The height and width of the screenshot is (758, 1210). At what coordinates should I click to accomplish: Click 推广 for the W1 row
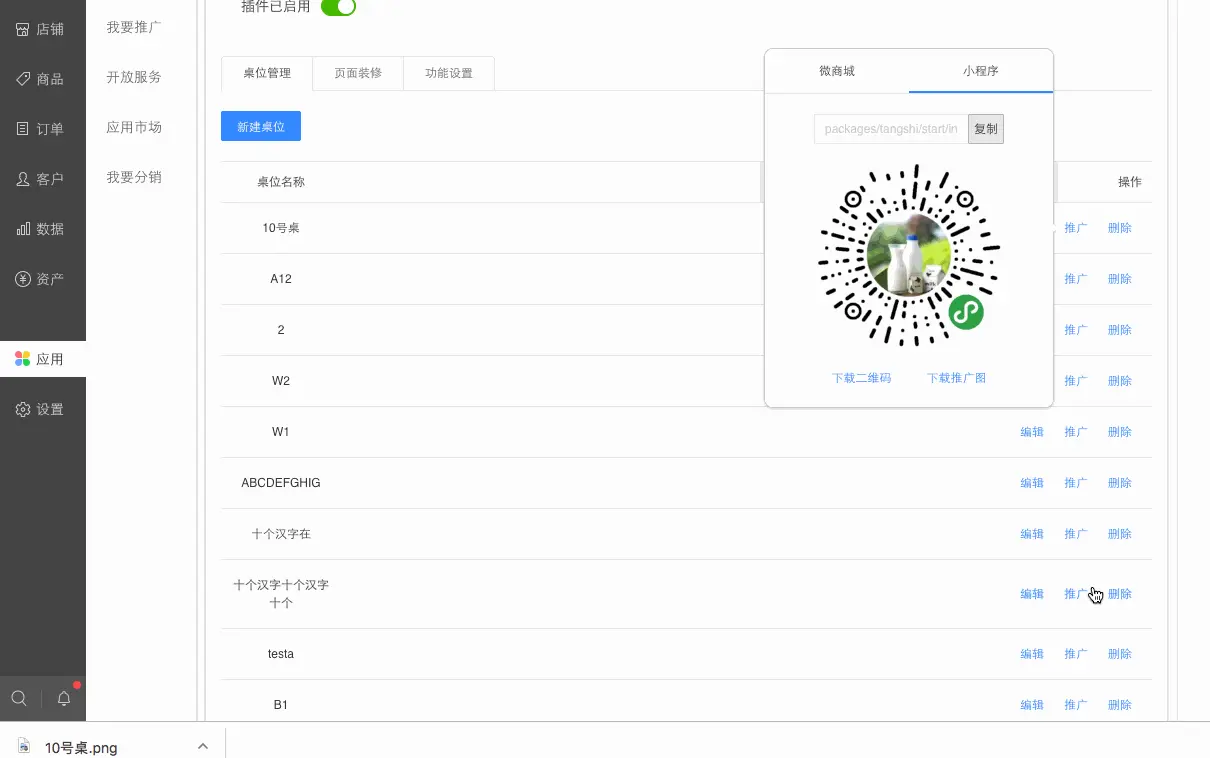pos(1076,432)
